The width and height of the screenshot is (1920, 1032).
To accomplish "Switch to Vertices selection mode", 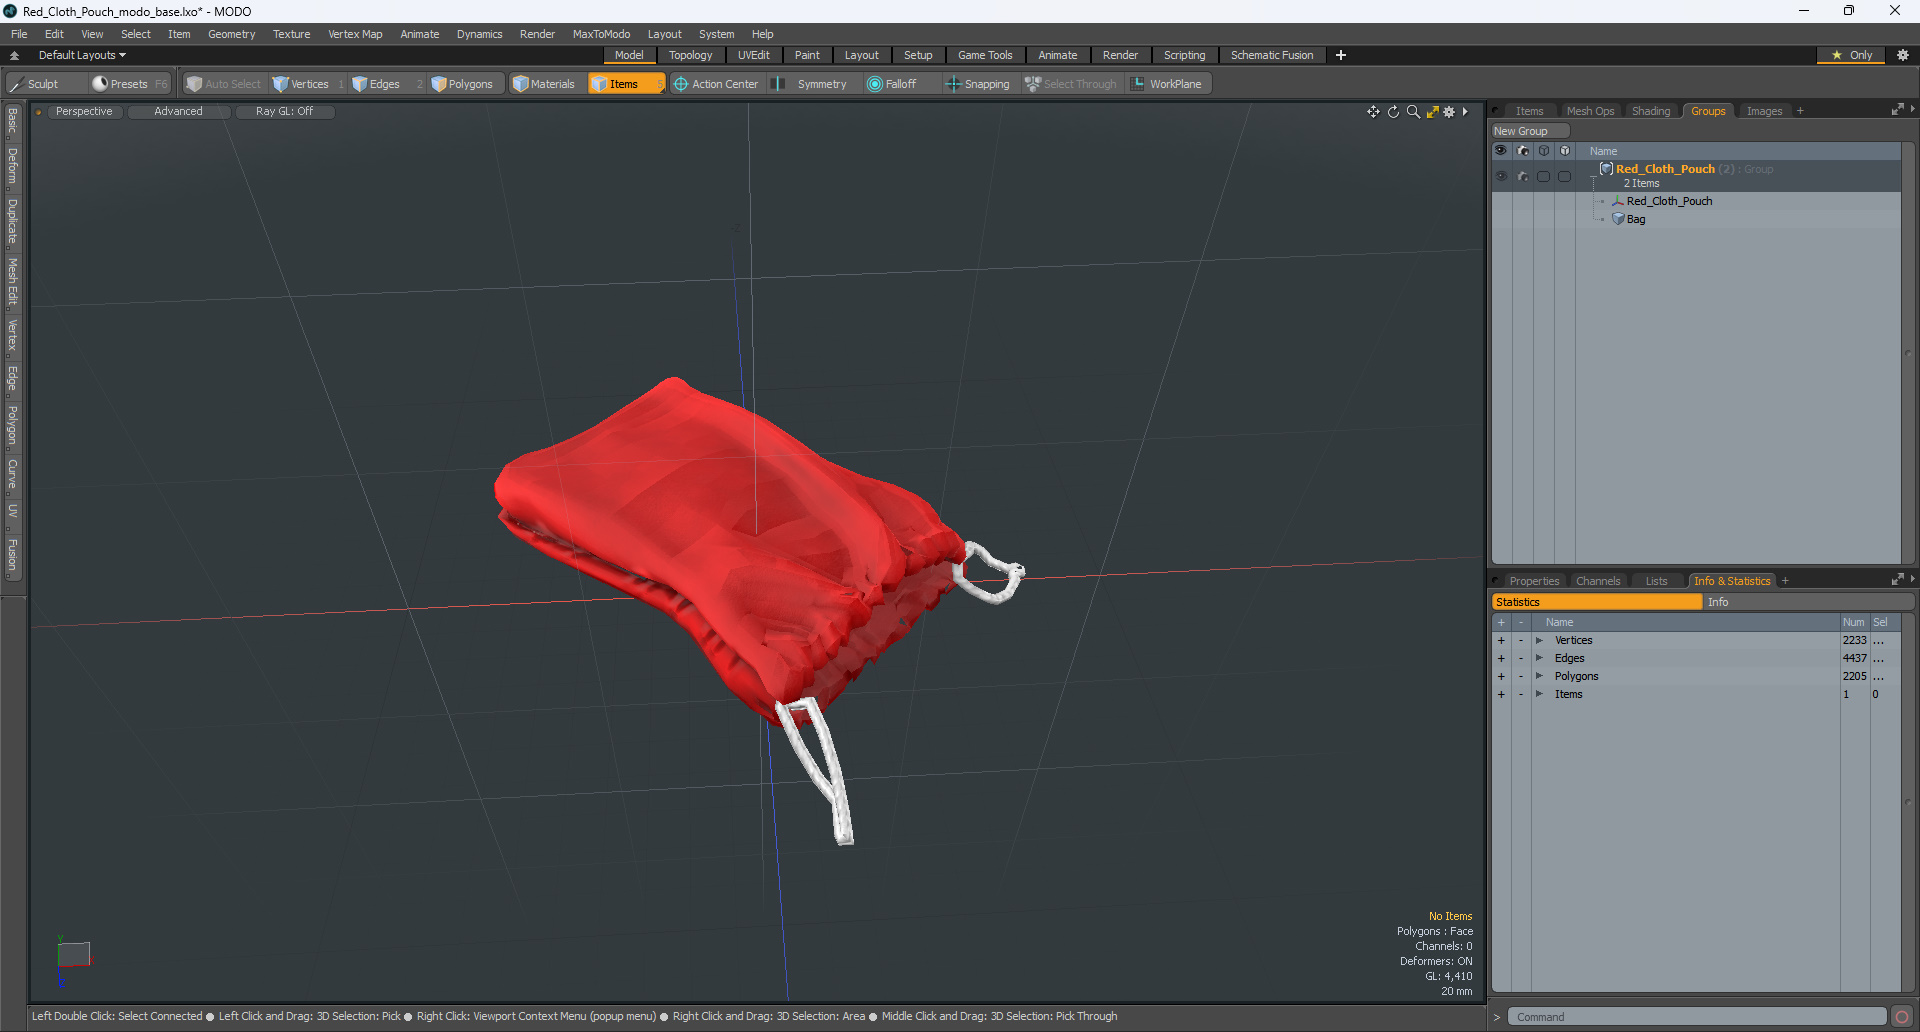I will pyautogui.click(x=301, y=84).
